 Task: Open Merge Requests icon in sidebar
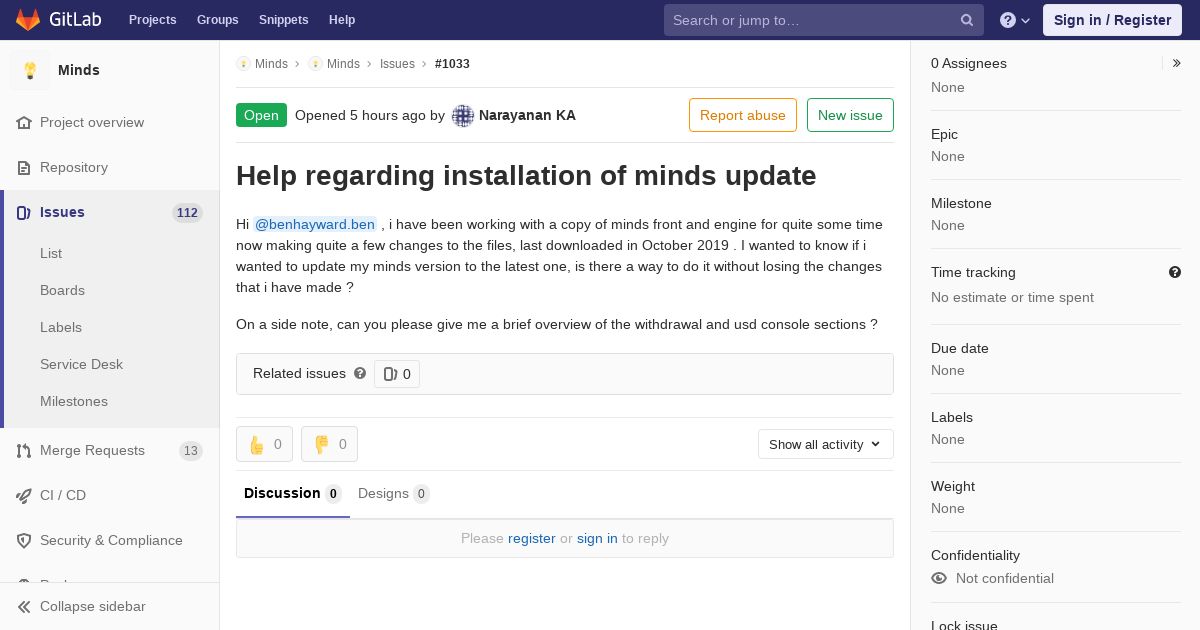pos(24,450)
